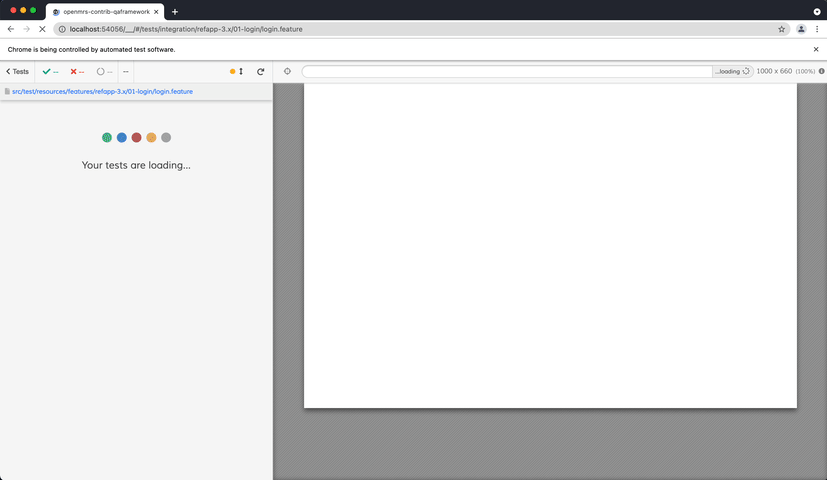
Task: Stop page loading with the X button
Action: point(42,29)
